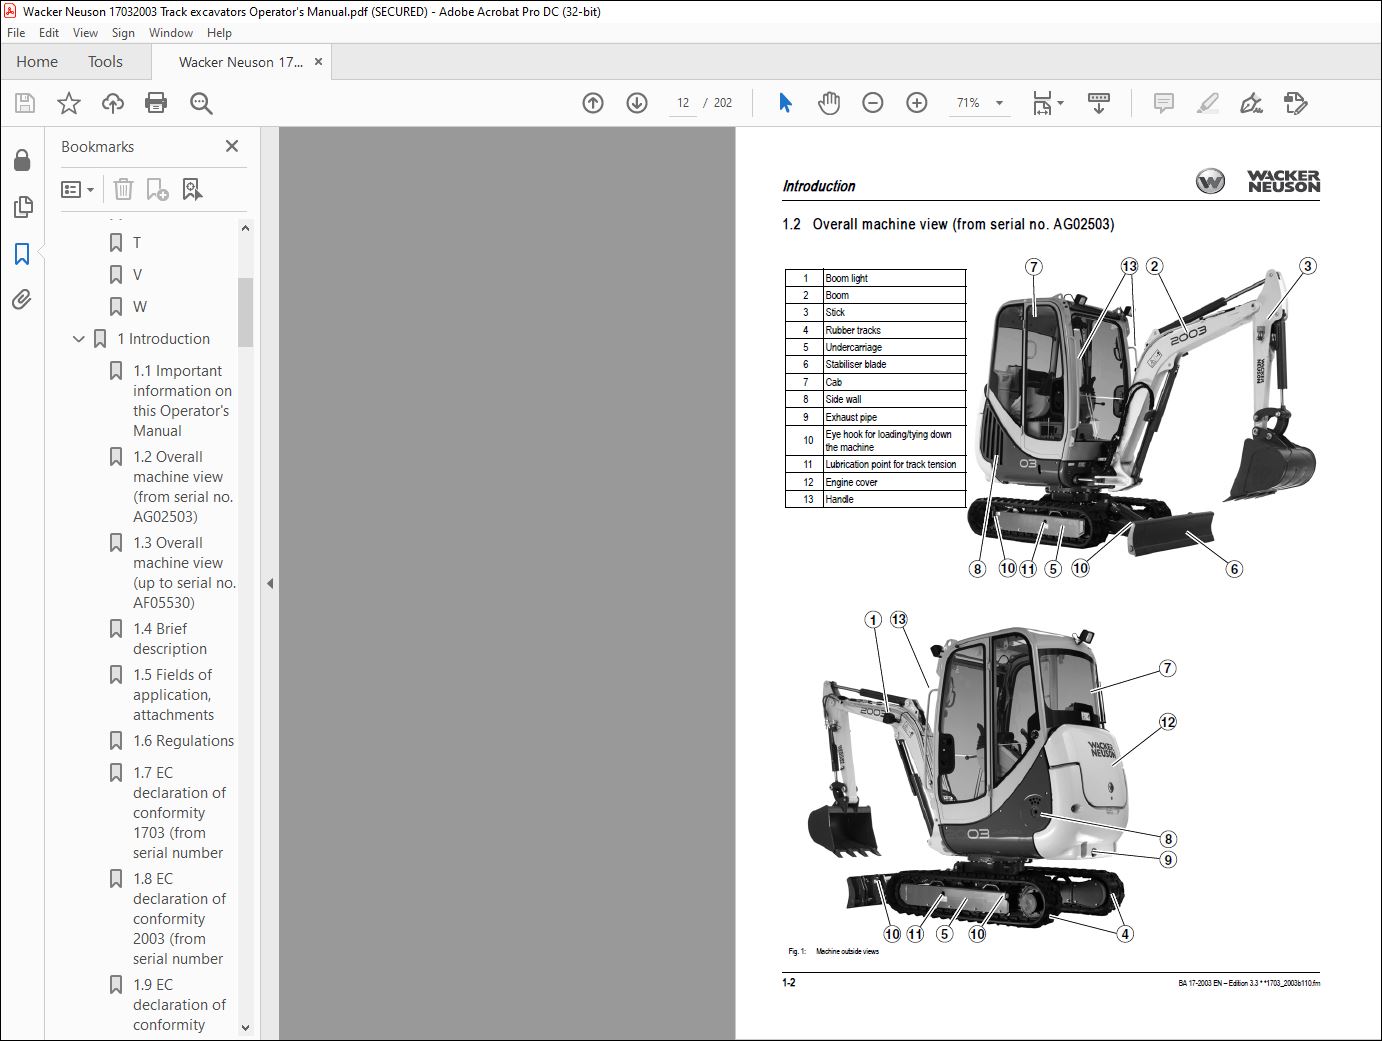This screenshot has height=1041, width=1382.
Task: Open bookmark V
Action: coord(137,275)
